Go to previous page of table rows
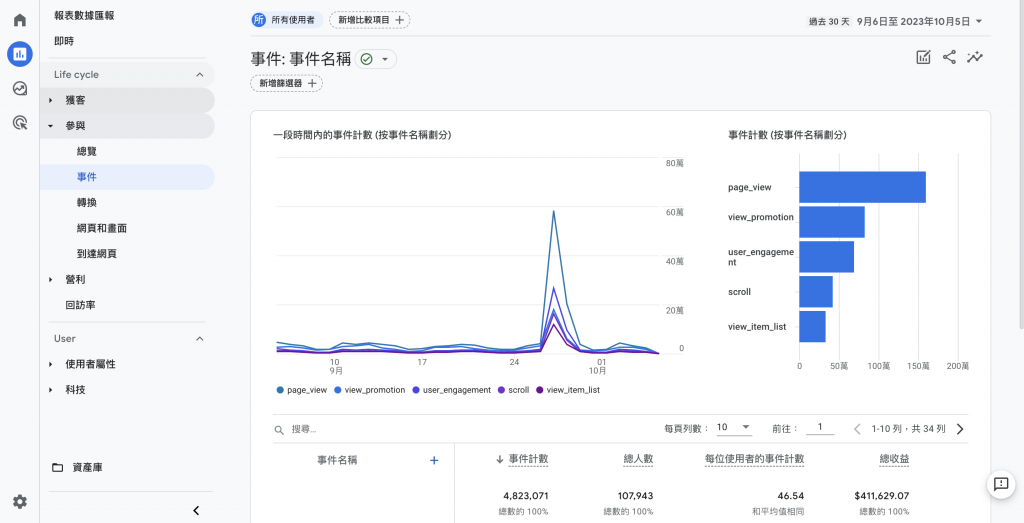 (x=857, y=429)
